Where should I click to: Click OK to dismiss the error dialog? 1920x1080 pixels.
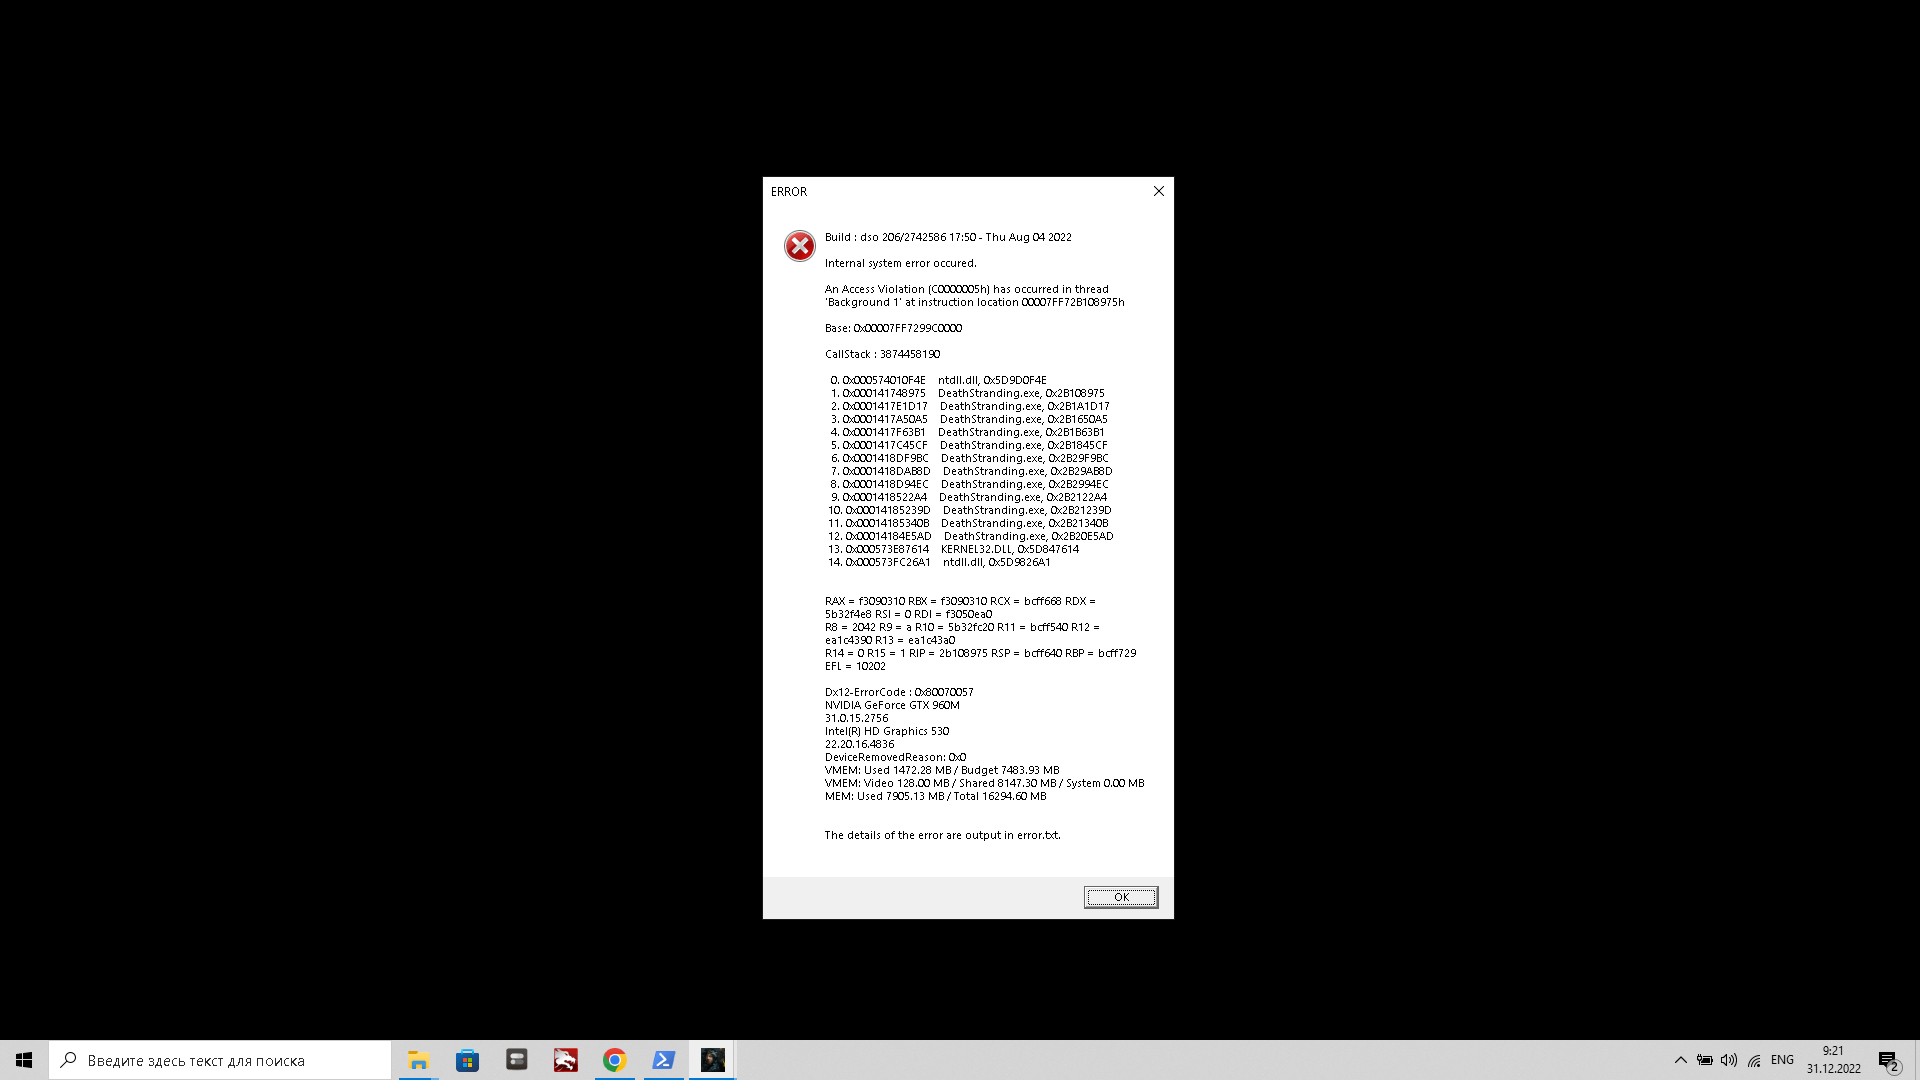1120,897
